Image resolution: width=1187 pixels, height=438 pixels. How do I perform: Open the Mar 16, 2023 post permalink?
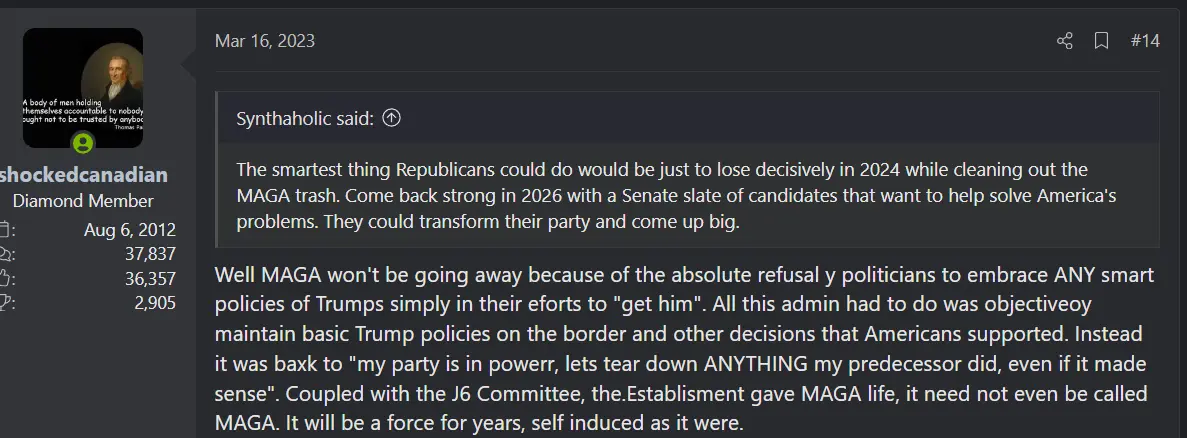(264, 41)
